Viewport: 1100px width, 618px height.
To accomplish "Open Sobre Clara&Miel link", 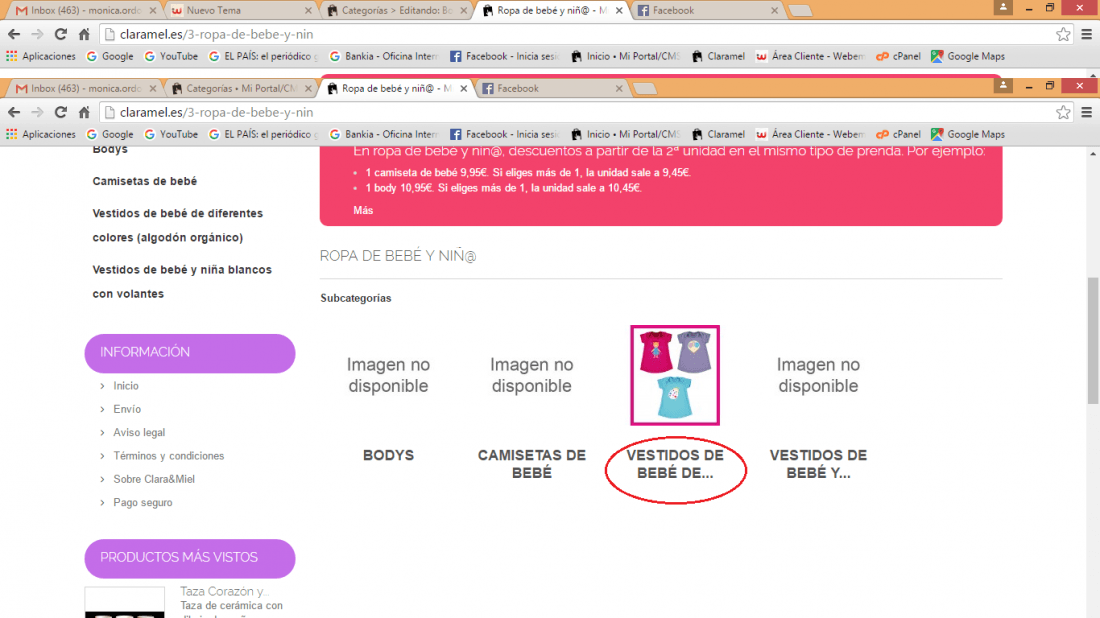I will (x=154, y=479).
